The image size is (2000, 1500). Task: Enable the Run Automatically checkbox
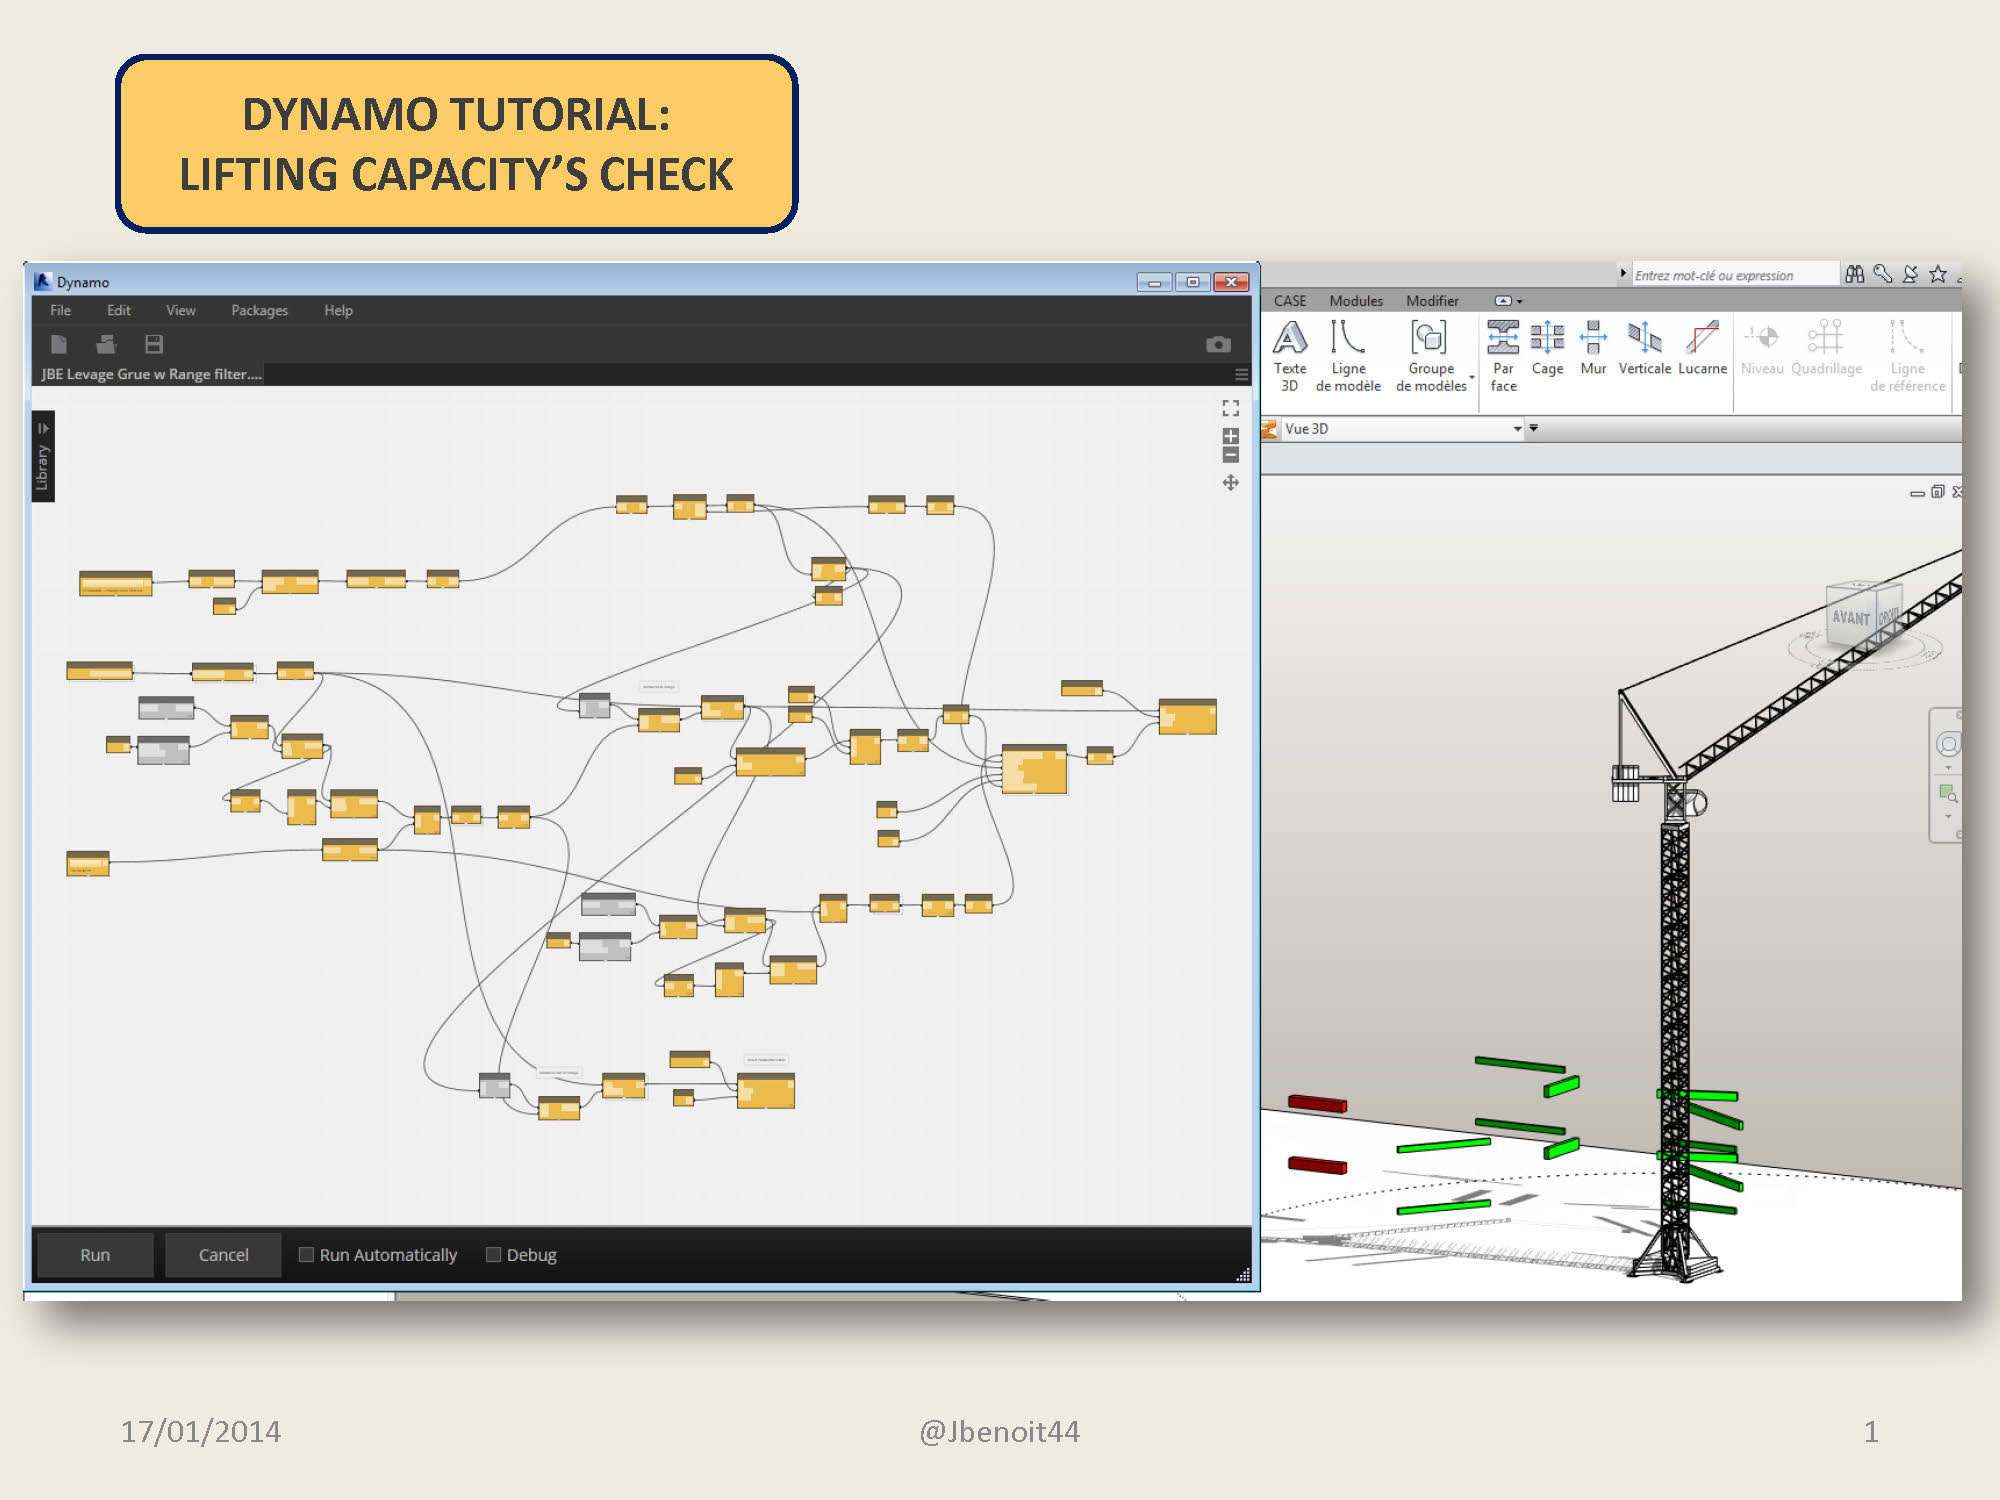(x=307, y=1254)
